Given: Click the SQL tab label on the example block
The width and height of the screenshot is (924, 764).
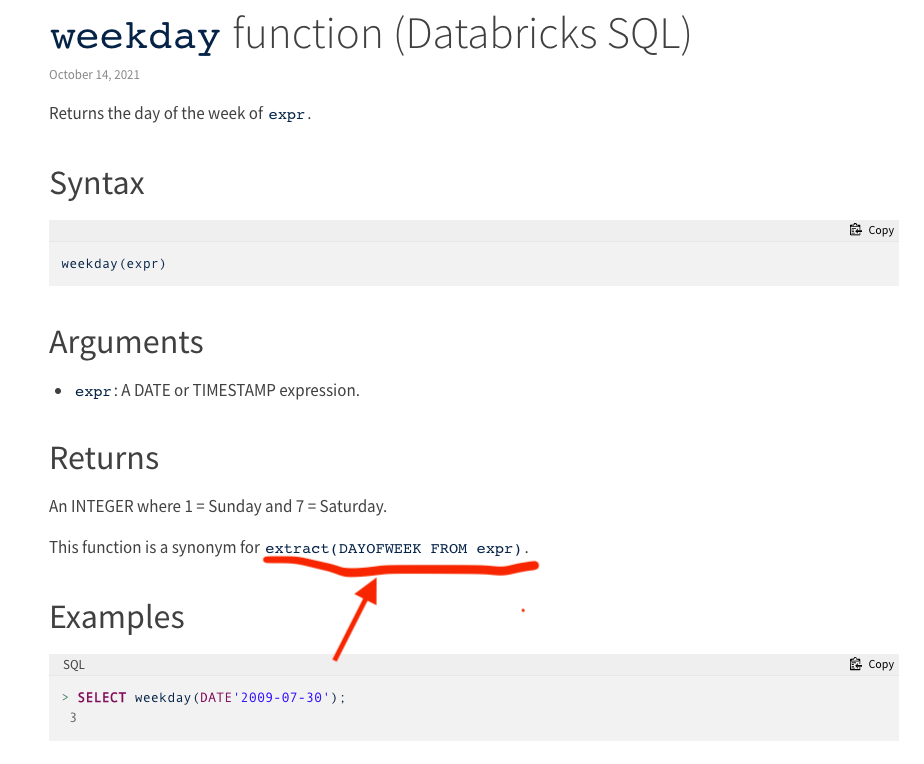Looking at the screenshot, I should pyautogui.click(x=73, y=663).
